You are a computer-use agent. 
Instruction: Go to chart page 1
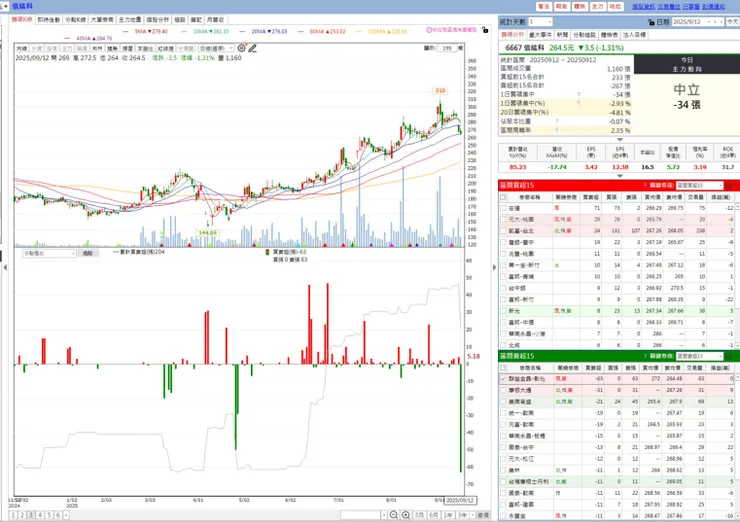[13, 515]
